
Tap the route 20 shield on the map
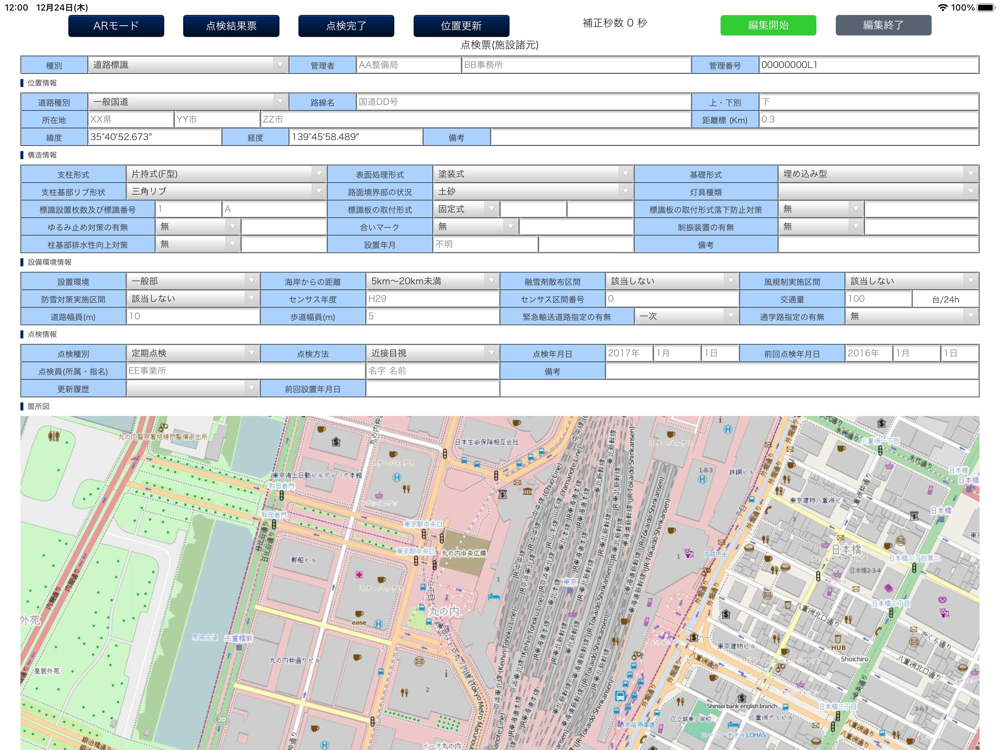tap(222, 717)
